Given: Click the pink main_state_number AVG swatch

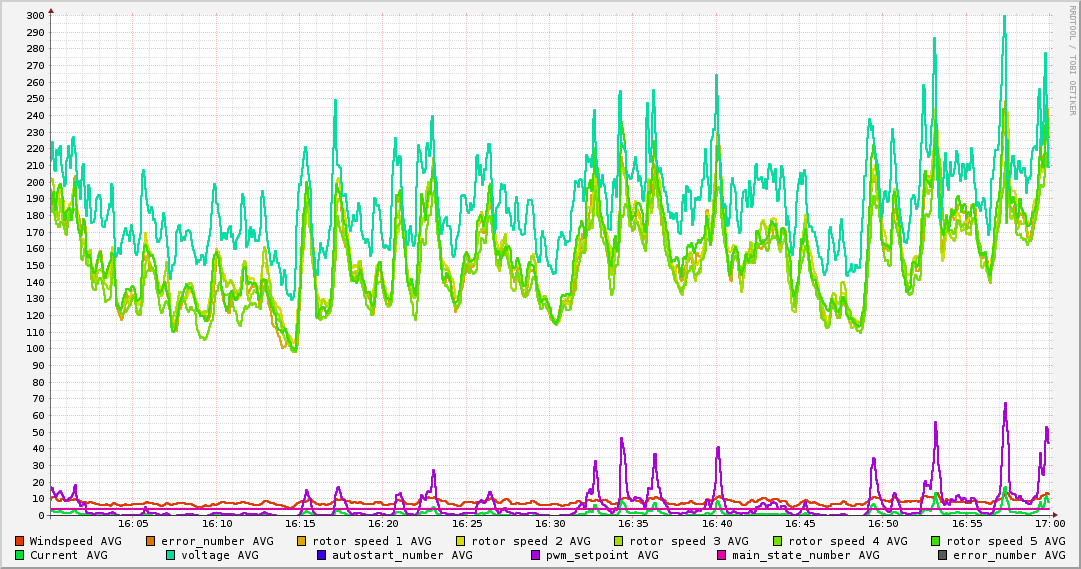Looking at the screenshot, I should tap(722, 555).
